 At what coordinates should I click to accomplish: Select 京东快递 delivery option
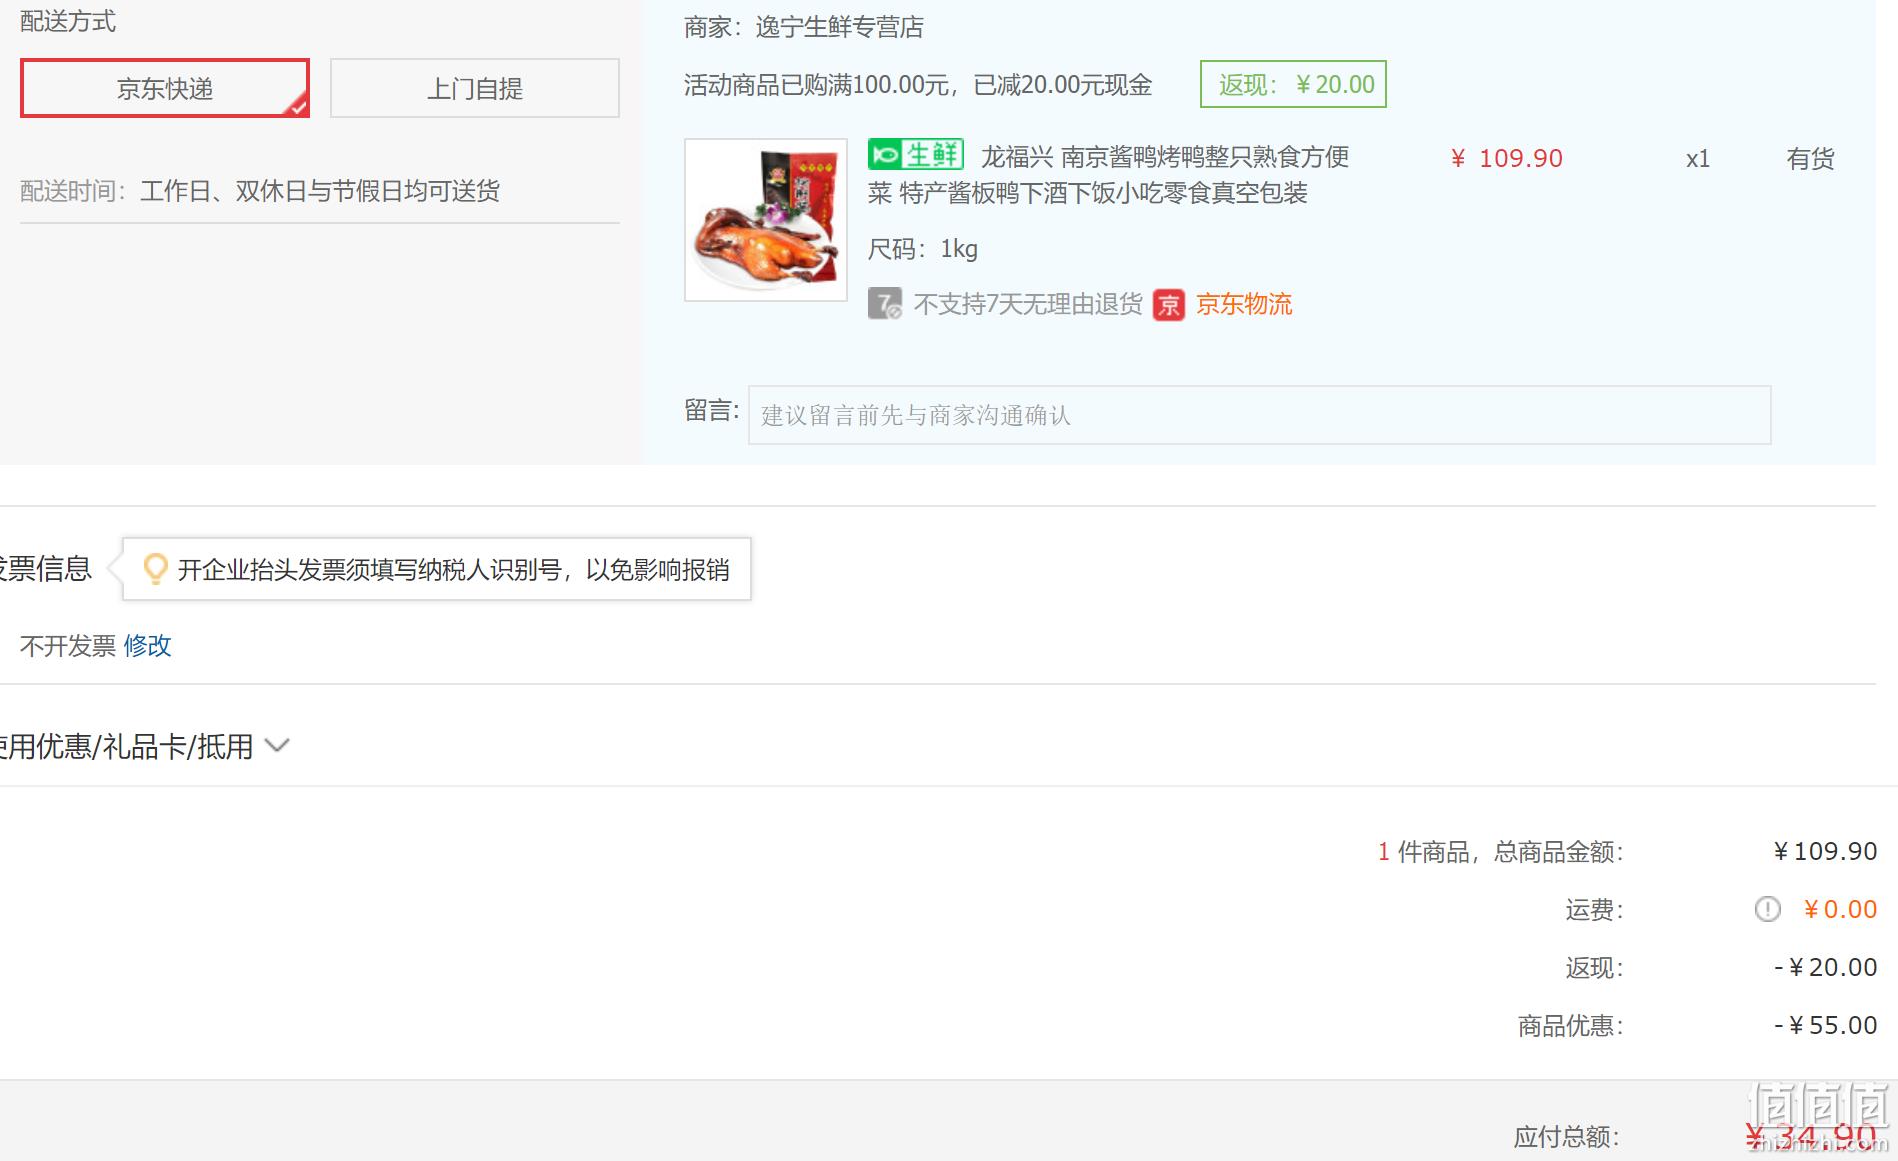click(x=165, y=88)
